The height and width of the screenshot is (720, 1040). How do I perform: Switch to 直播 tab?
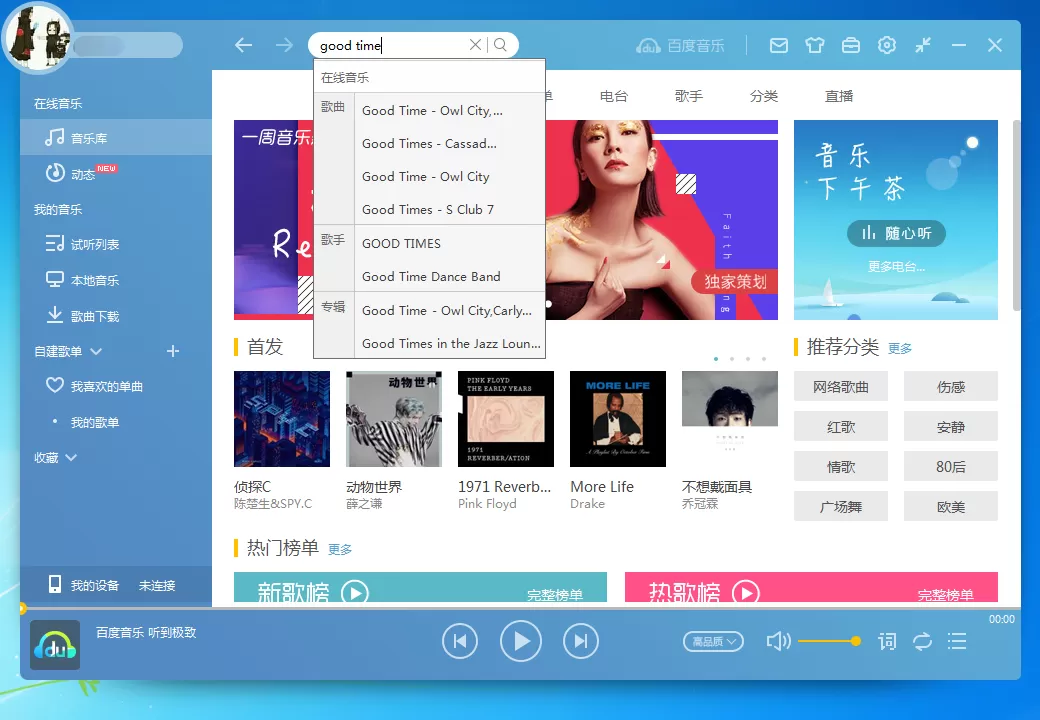838,96
